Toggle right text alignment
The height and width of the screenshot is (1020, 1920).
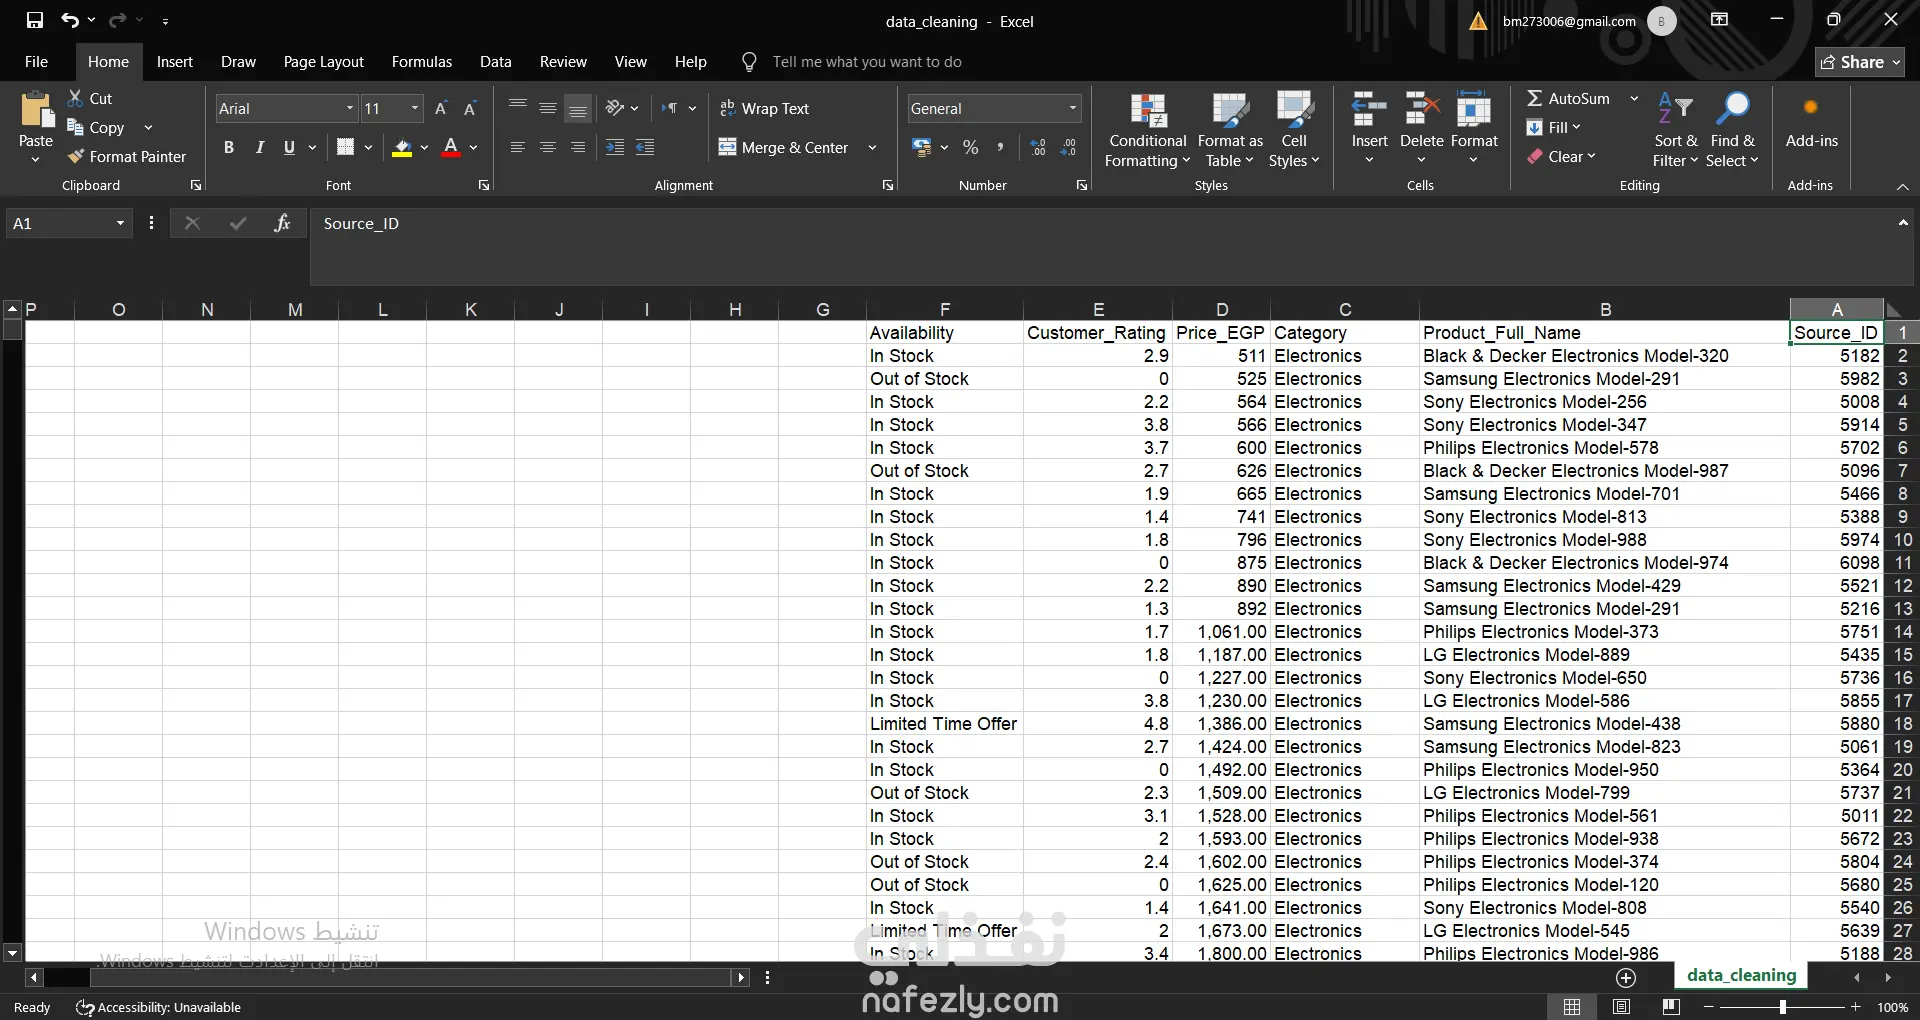pos(578,147)
